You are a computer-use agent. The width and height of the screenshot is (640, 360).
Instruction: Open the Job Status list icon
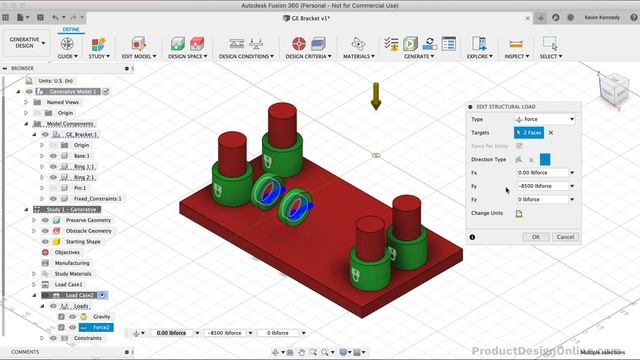point(449,44)
